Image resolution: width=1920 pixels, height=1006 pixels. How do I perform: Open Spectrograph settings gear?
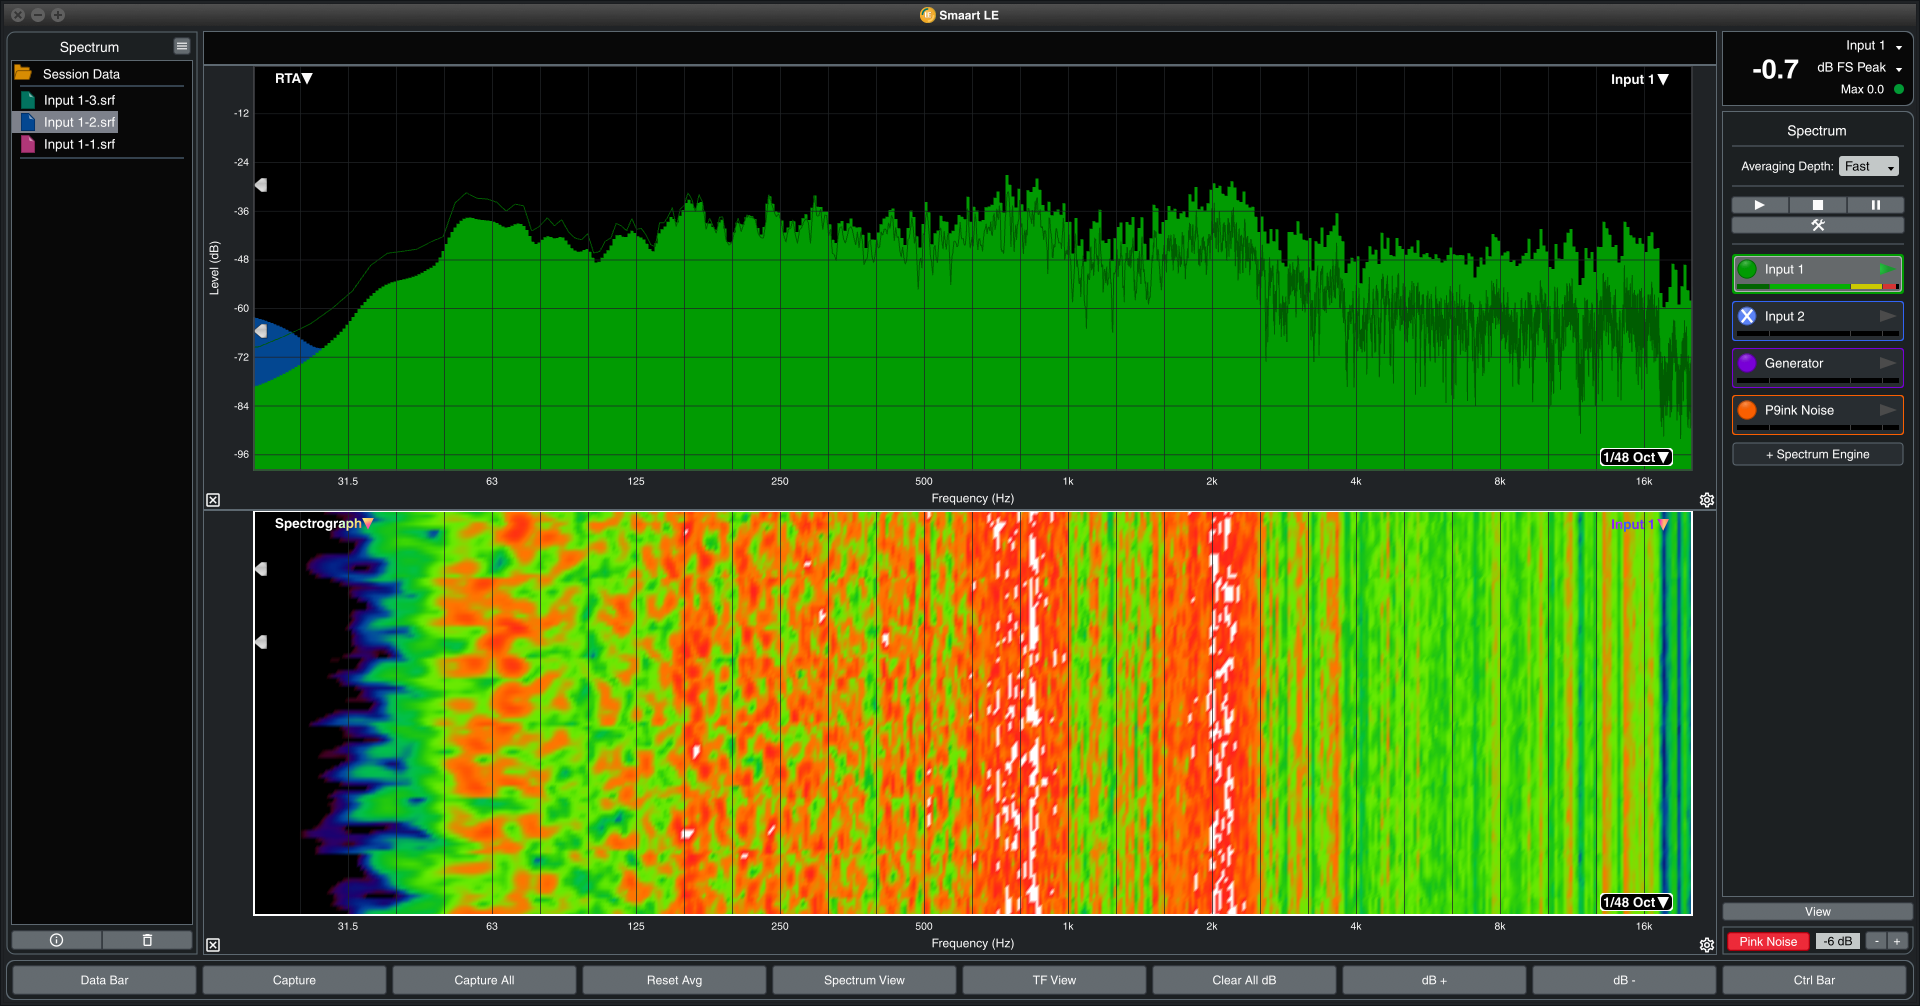1707,945
